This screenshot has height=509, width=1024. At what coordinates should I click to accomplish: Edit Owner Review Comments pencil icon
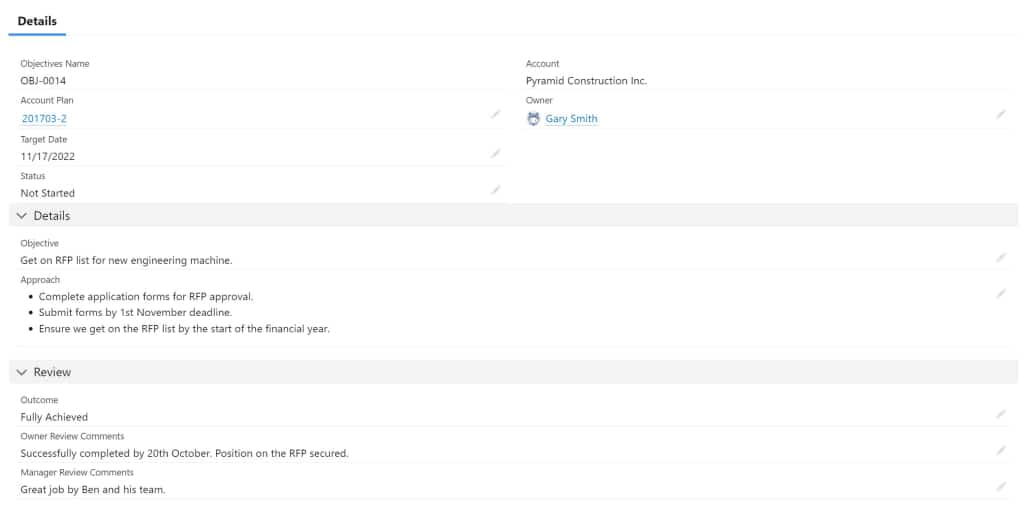(x=1000, y=450)
